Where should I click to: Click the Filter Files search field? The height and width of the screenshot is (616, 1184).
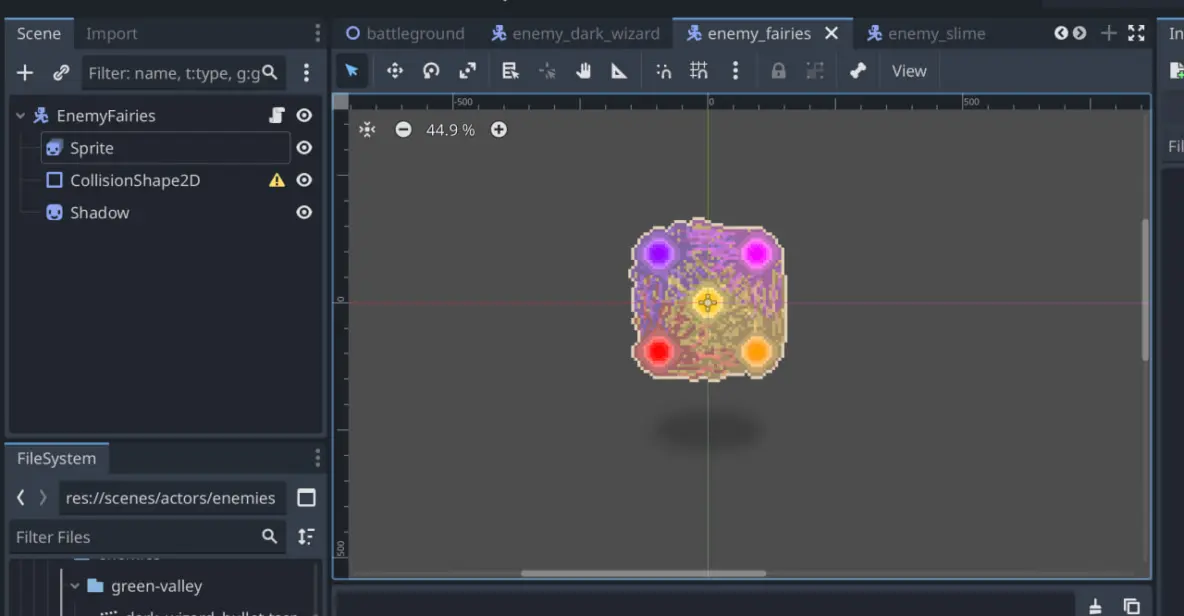pos(135,537)
